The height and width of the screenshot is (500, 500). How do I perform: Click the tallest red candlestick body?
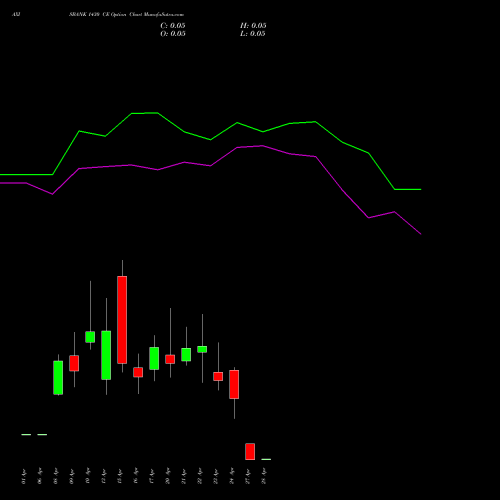[122, 320]
